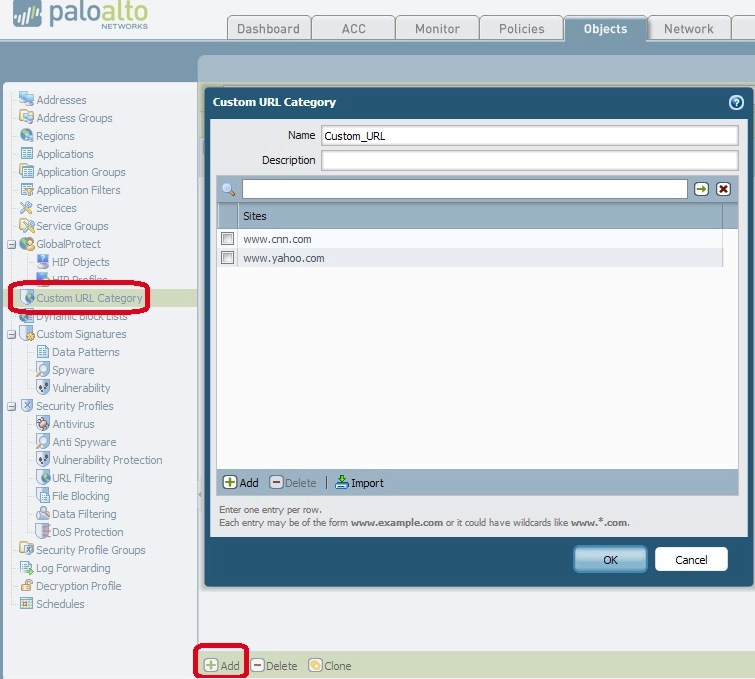This screenshot has height=679, width=755.
Task: Click the Description input field
Action: 529,160
